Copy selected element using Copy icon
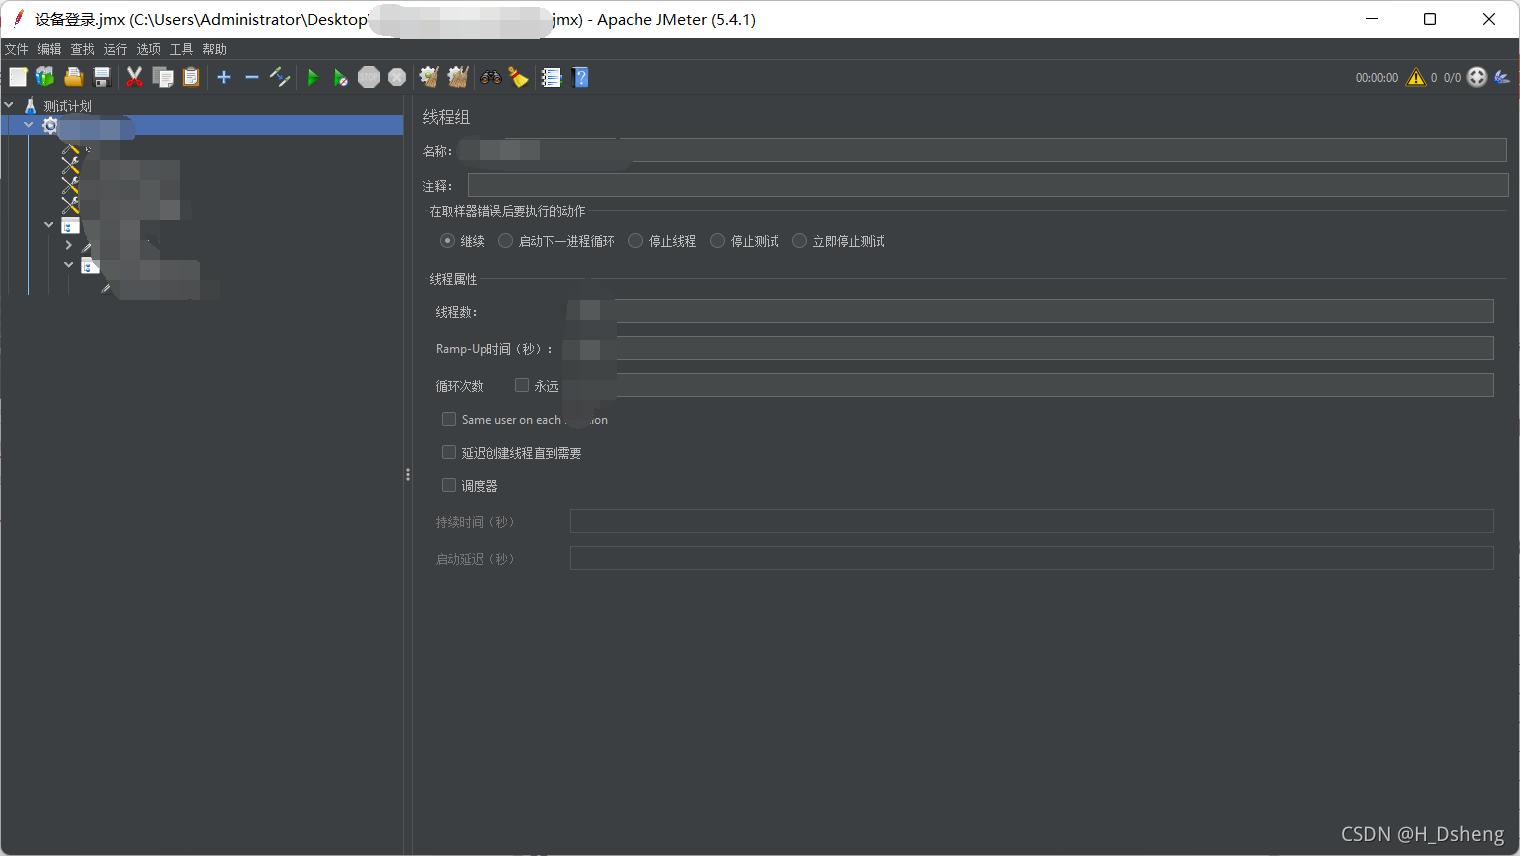This screenshot has height=856, width=1520. [163, 77]
